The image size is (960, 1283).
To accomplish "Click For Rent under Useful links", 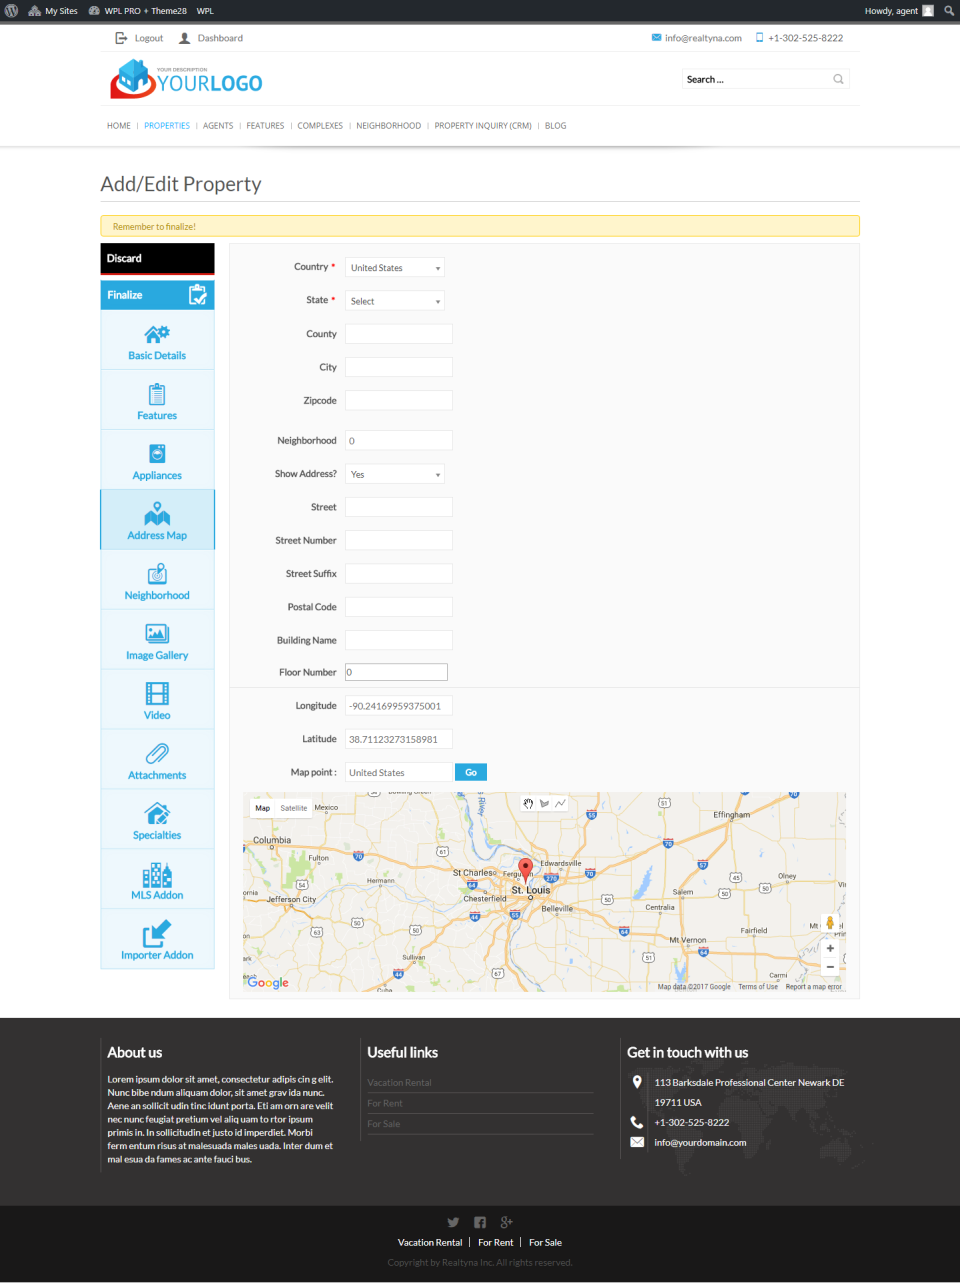I will (x=385, y=1103).
